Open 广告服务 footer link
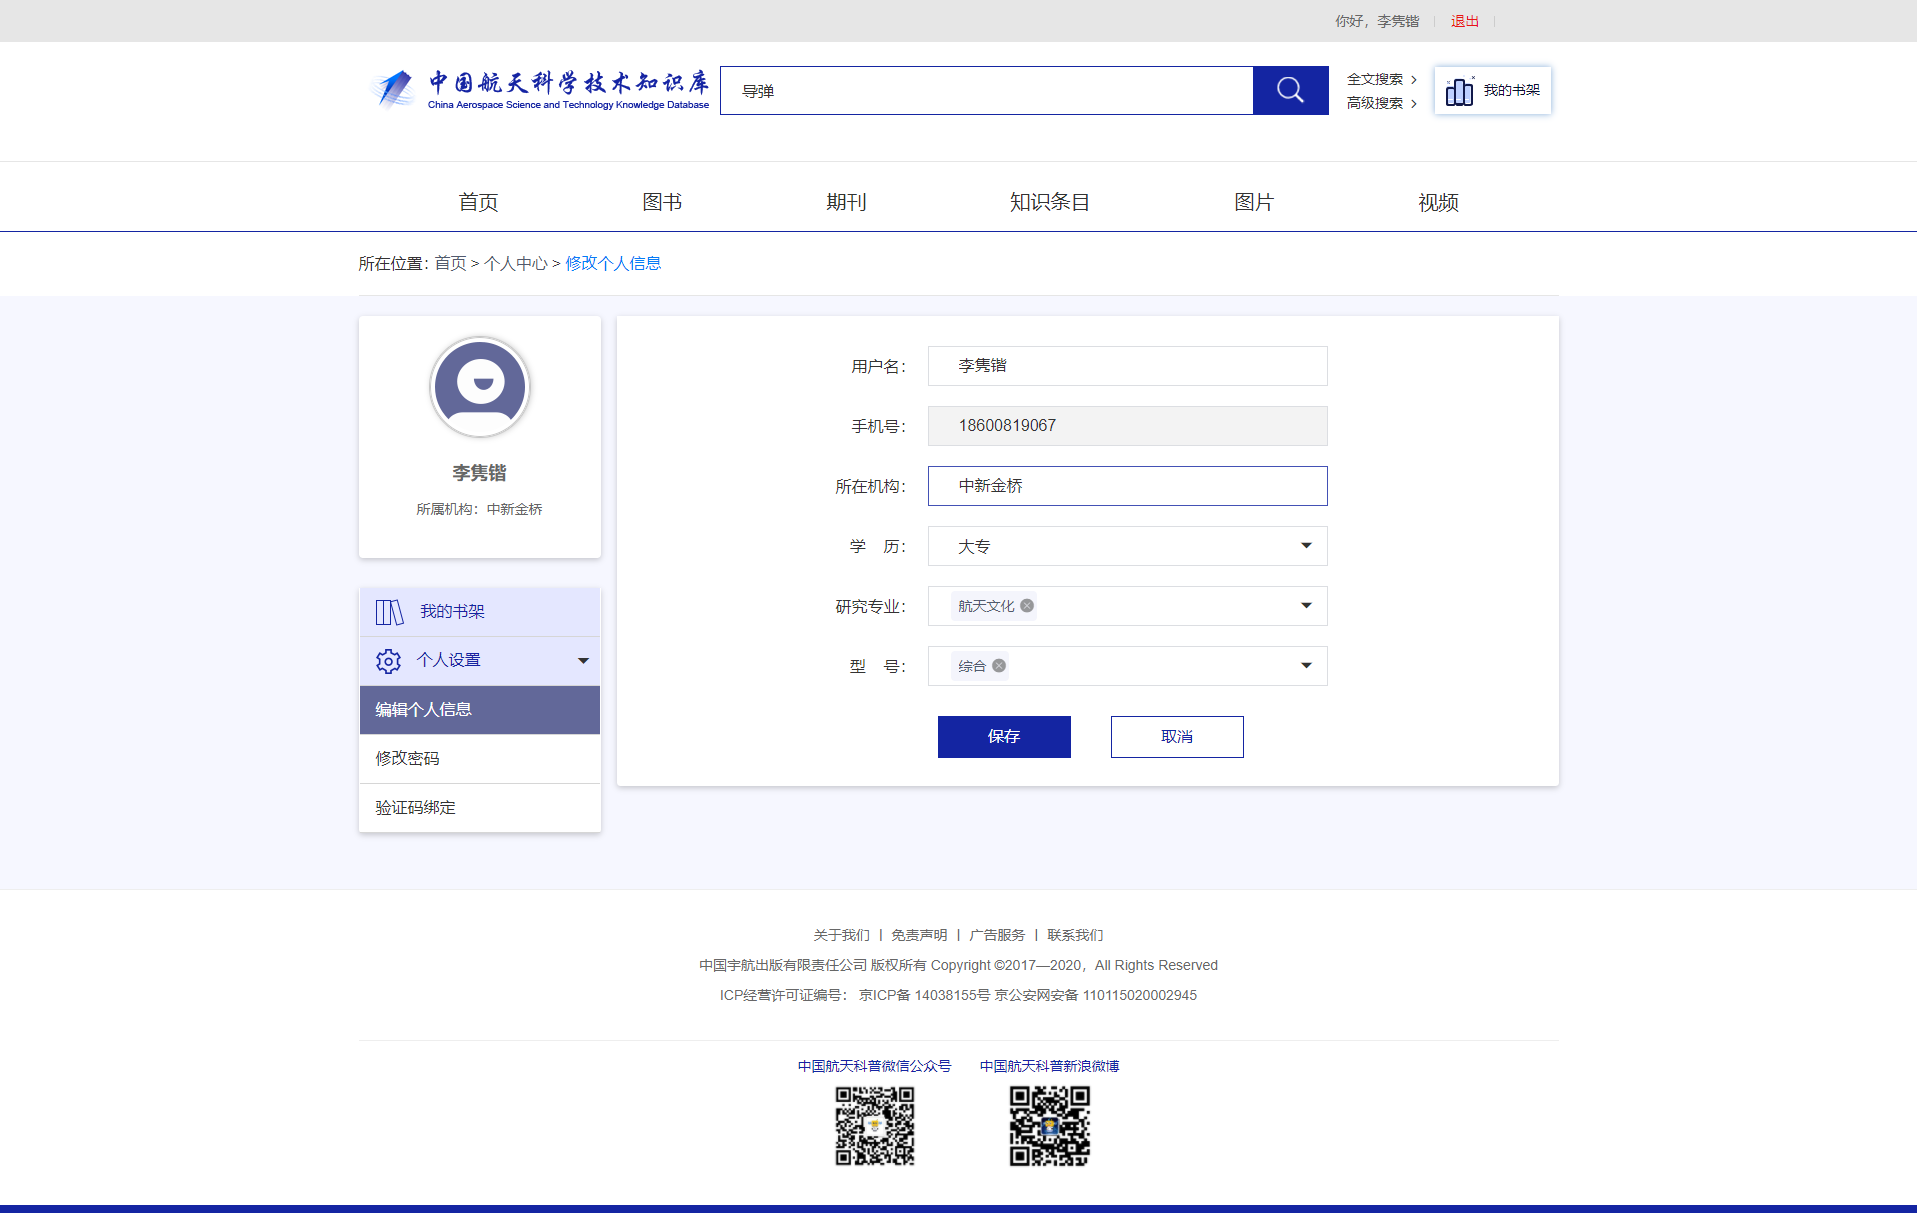The image size is (1917, 1213). pyautogui.click(x=997, y=935)
